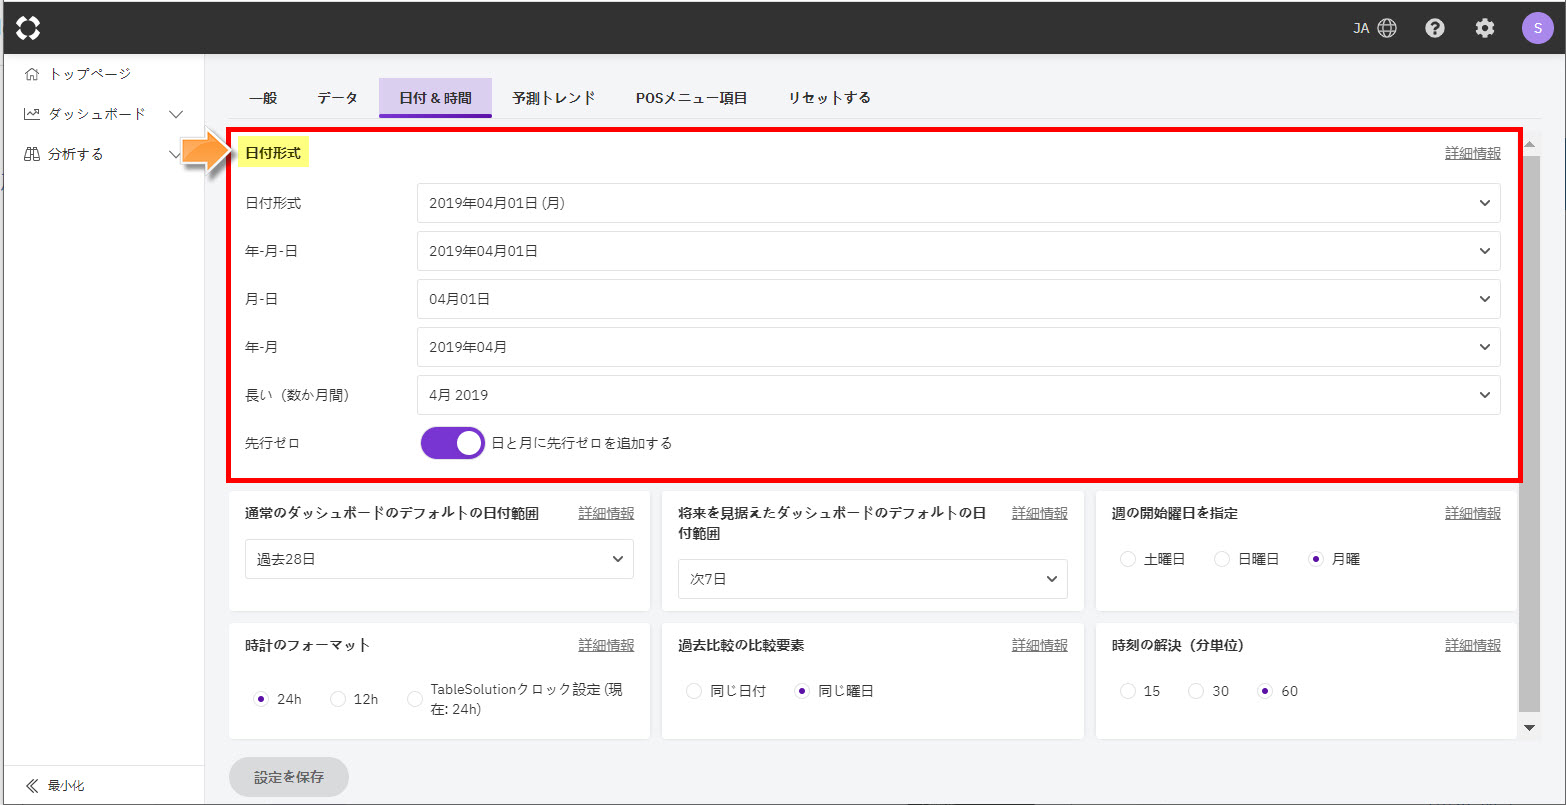Expand the 分析する chevron

coord(176,154)
